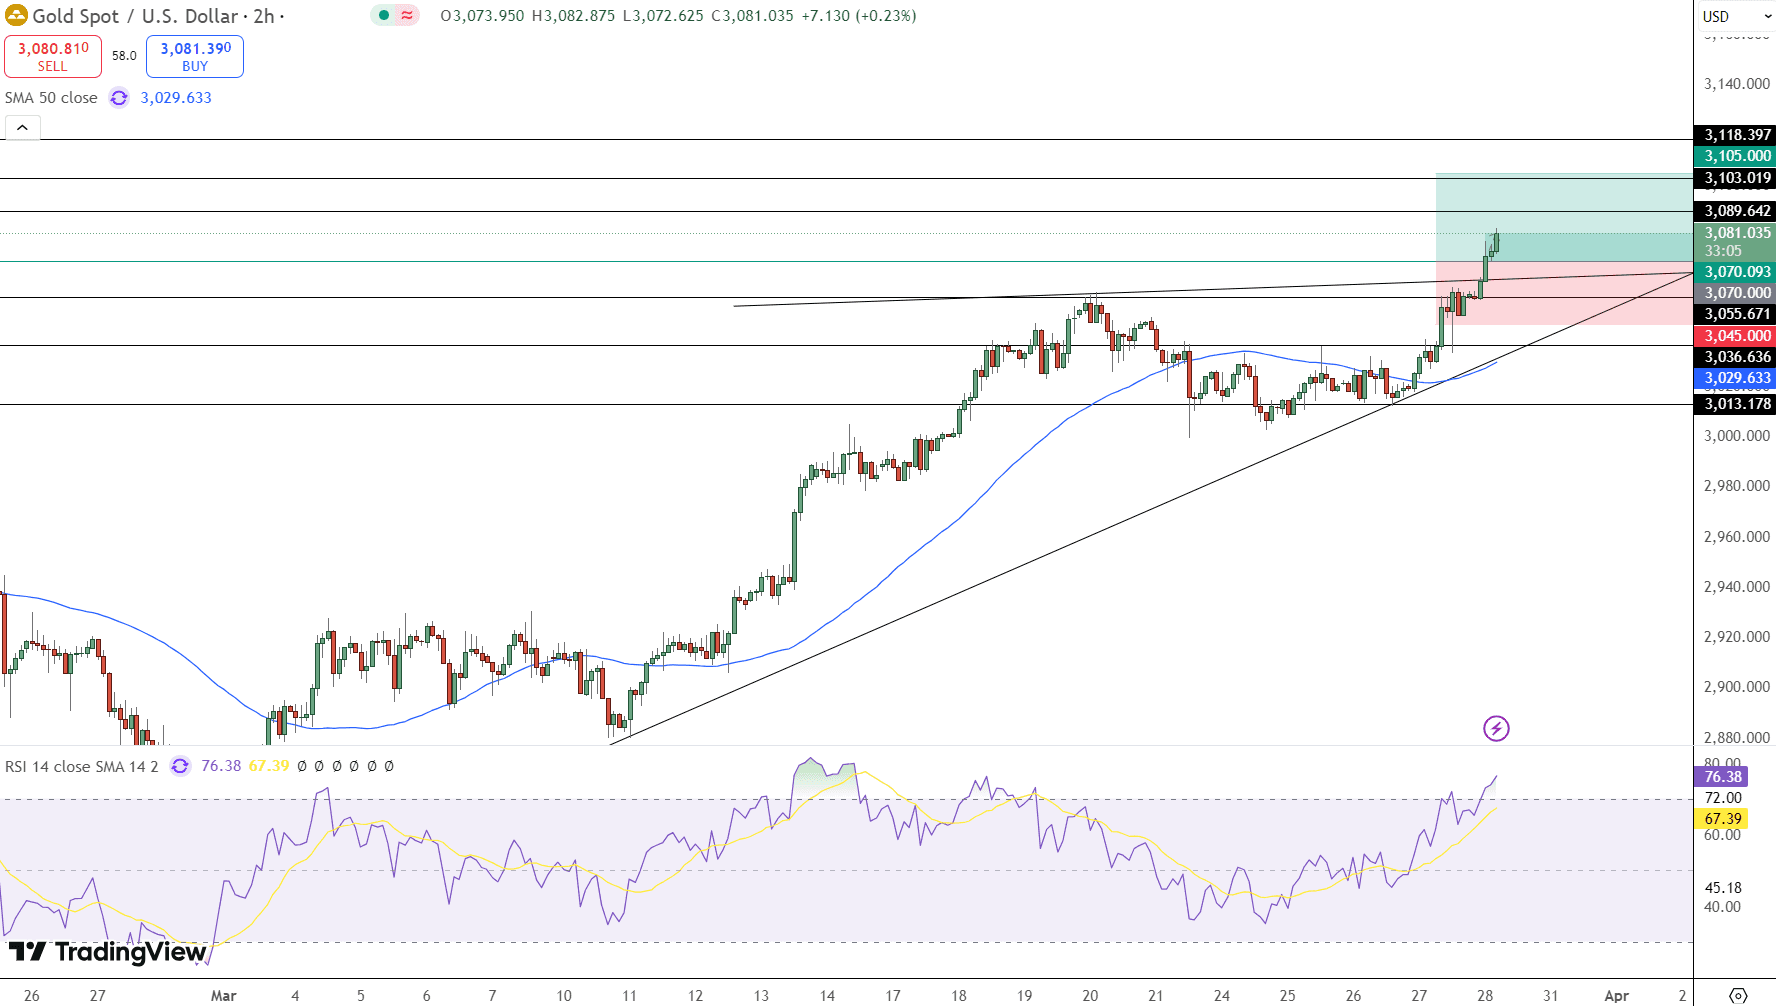Click the SMA 50 close legend label
Viewport: 1776px width, 1006px height.
click(51, 98)
